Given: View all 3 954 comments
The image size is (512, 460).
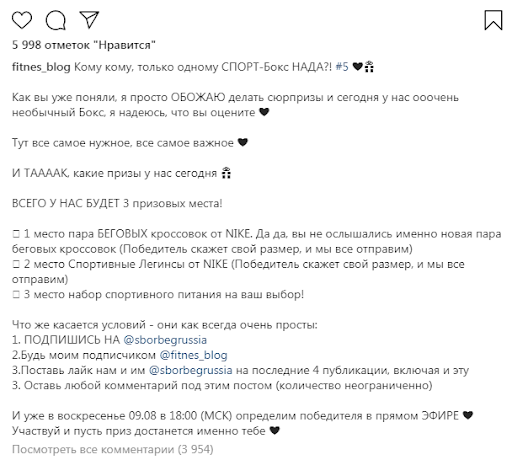Looking at the screenshot, I should click(x=113, y=450).
